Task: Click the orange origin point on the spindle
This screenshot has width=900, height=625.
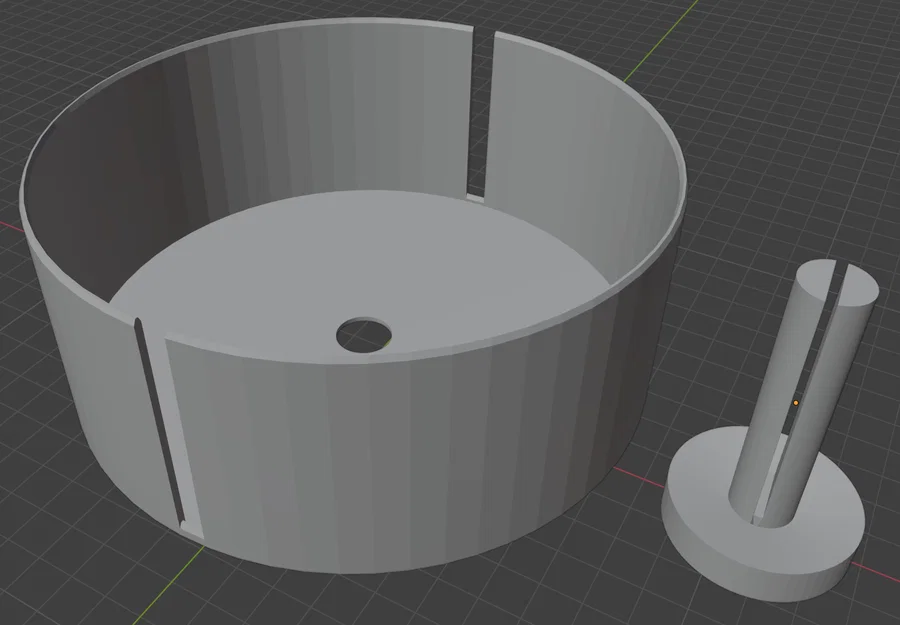Action: (796, 403)
